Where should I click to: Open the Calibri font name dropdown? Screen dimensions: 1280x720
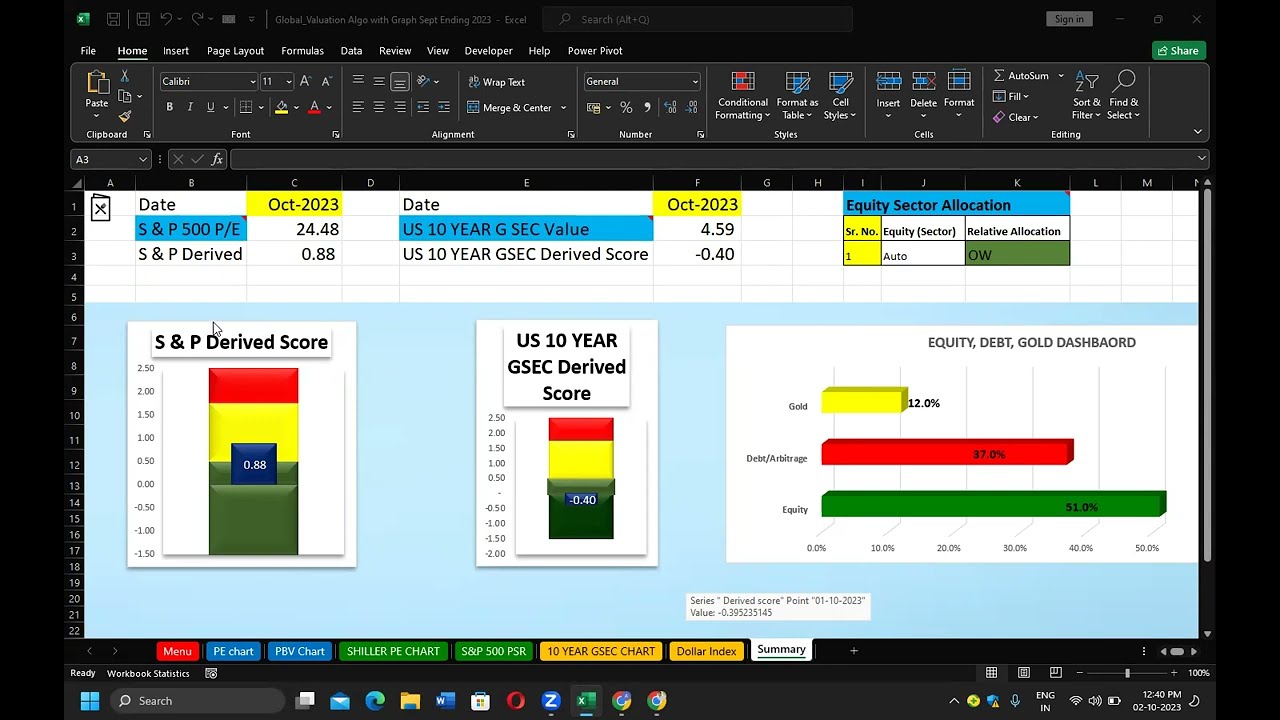(x=252, y=82)
